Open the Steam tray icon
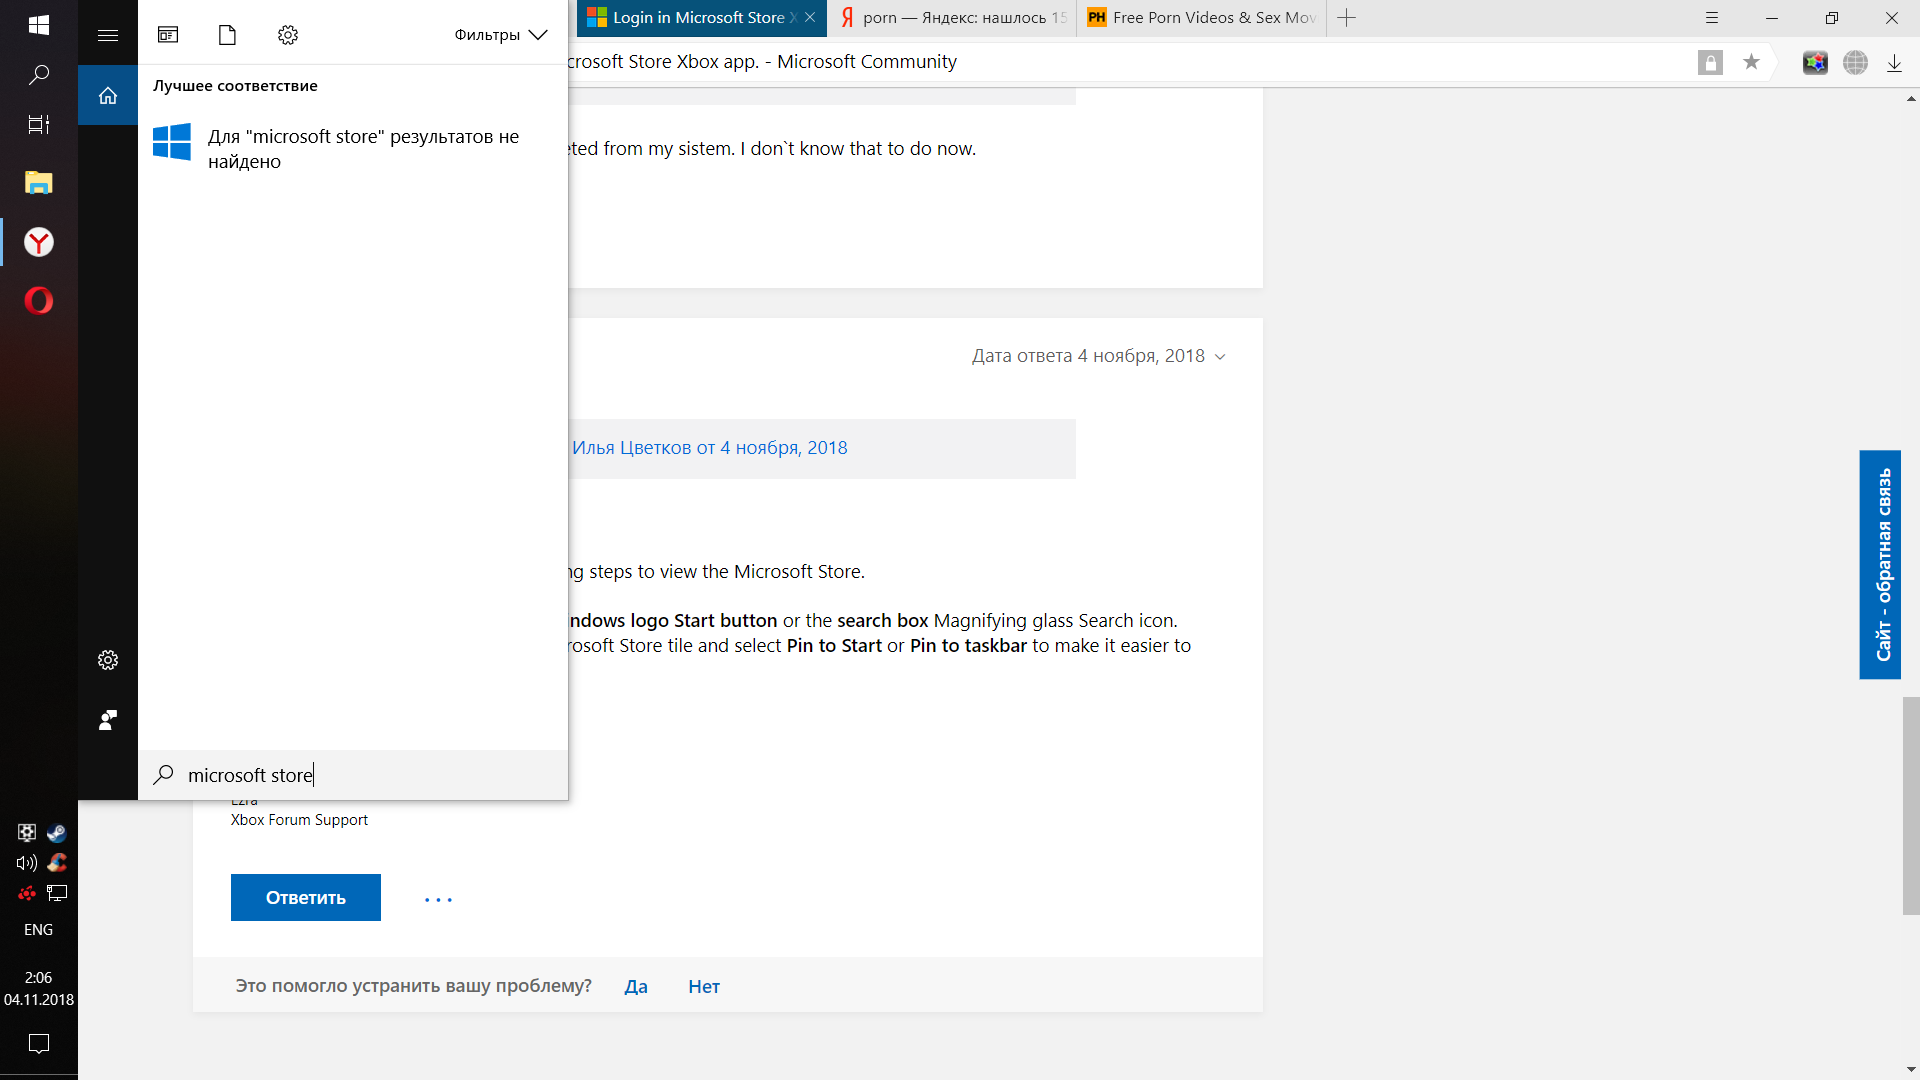Screen dimensions: 1920x1080 [57, 833]
